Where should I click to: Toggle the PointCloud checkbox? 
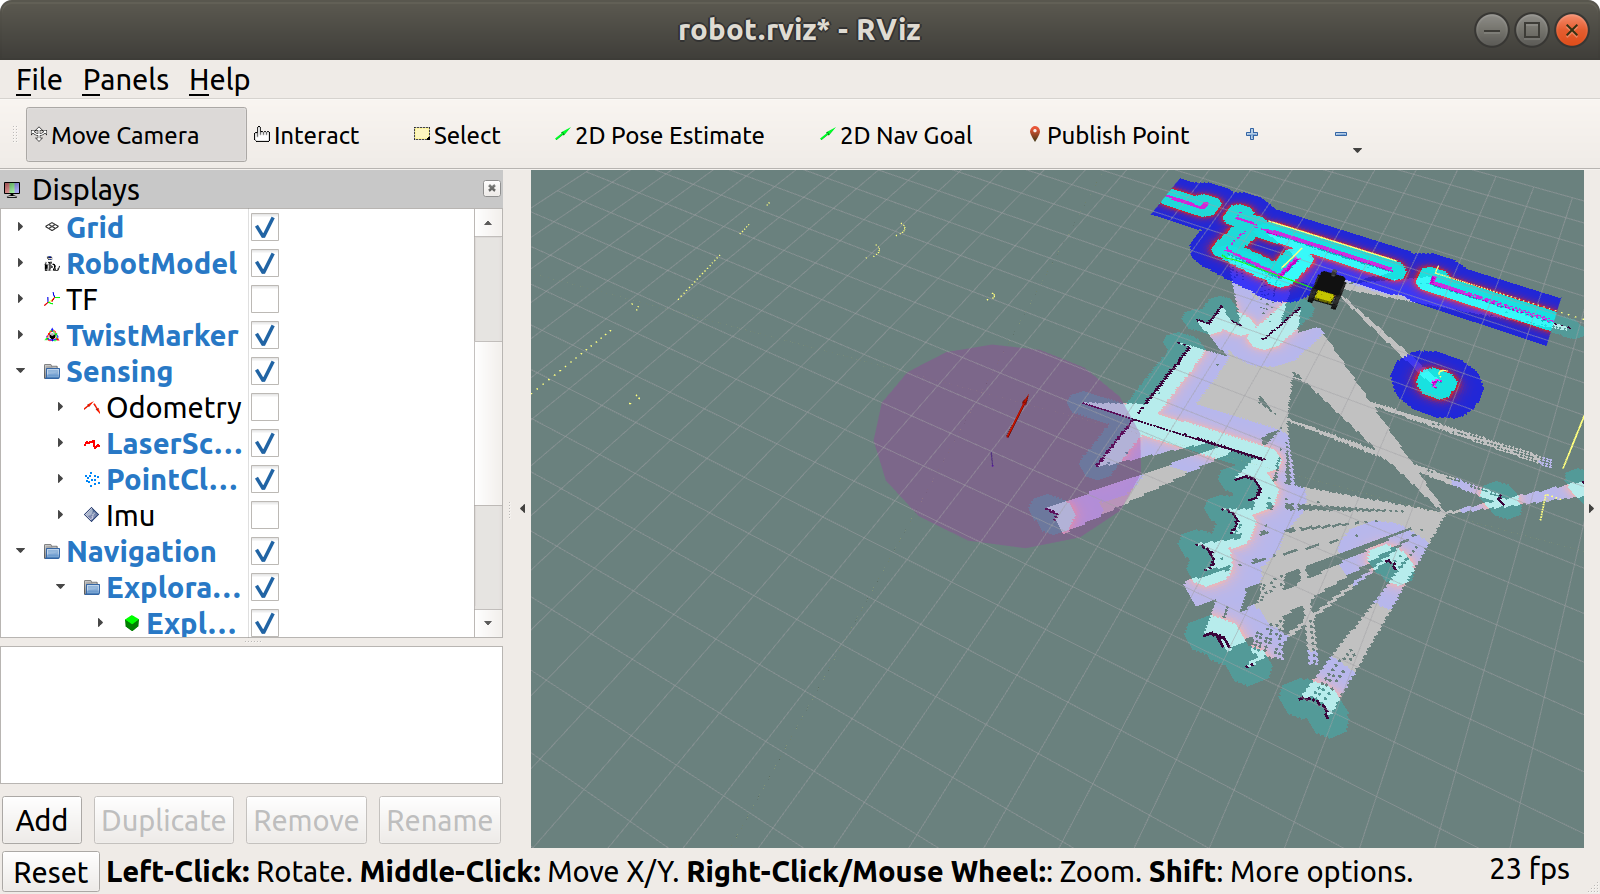point(265,480)
